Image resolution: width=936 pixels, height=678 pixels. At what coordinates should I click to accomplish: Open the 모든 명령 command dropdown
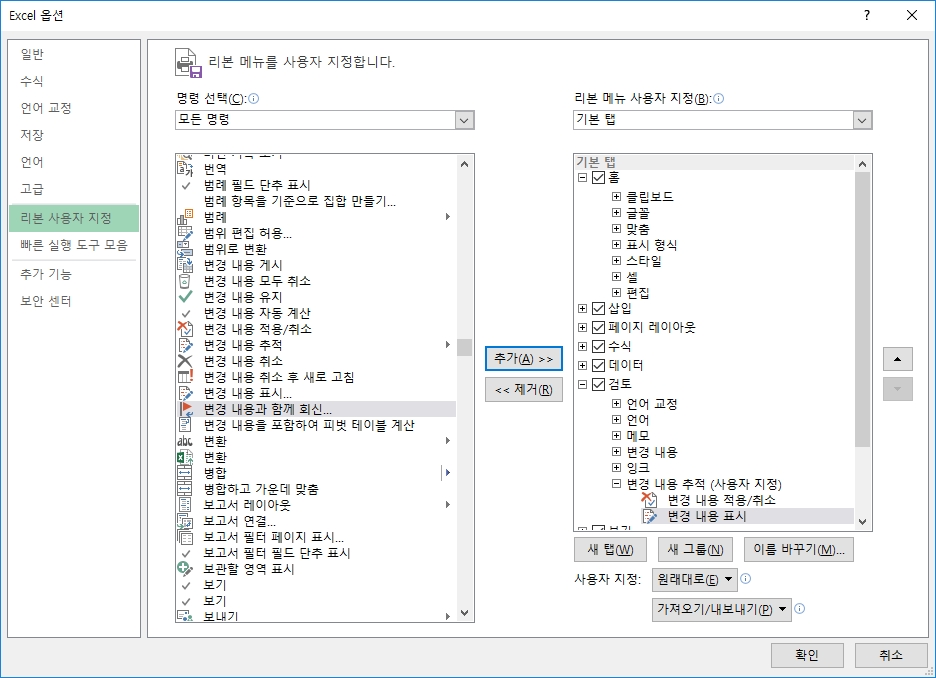click(464, 120)
